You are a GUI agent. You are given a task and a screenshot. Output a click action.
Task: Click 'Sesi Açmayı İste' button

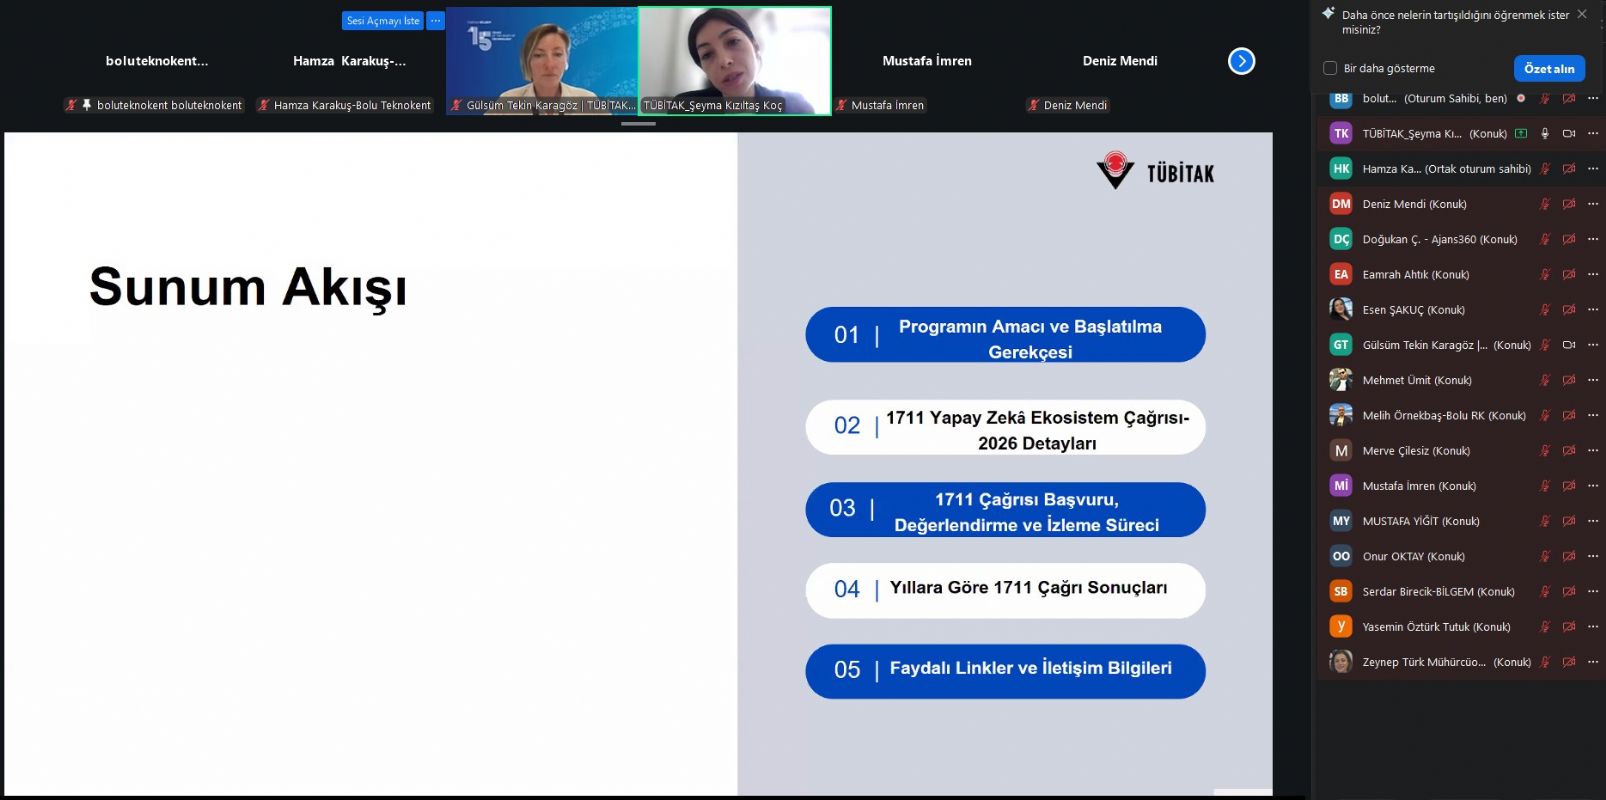tap(383, 20)
